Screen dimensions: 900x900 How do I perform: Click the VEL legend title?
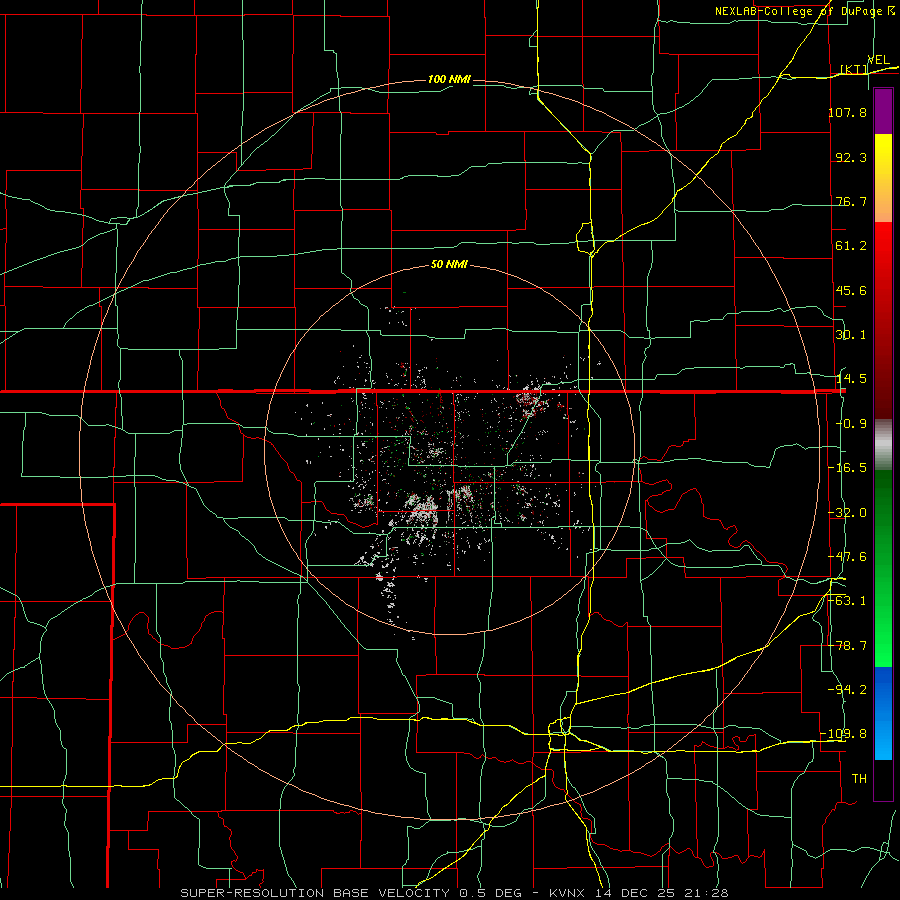pos(878,60)
